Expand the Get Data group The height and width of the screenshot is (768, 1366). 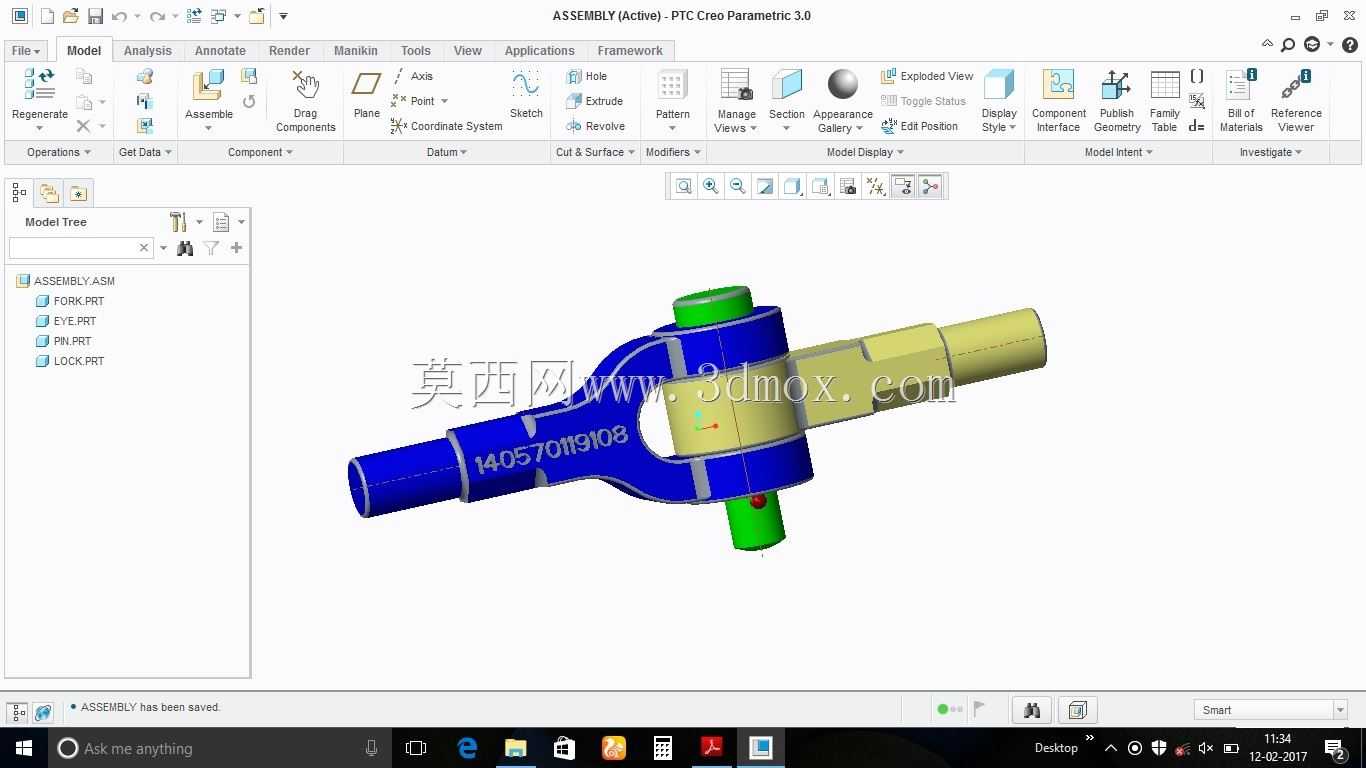click(145, 152)
